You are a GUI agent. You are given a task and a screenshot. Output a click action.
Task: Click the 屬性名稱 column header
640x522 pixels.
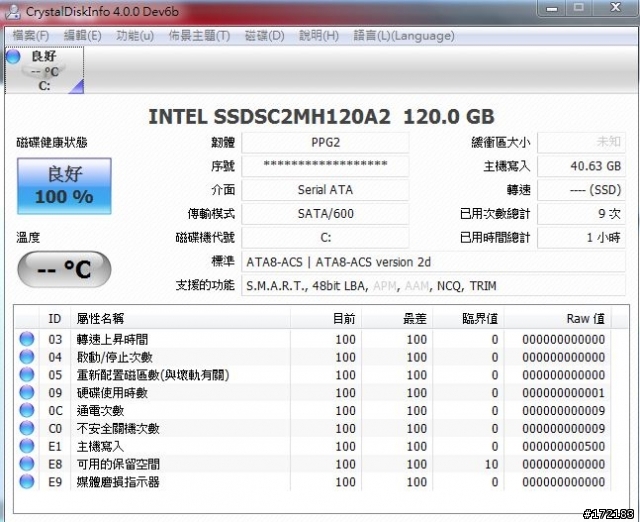pyautogui.click(x=180, y=319)
